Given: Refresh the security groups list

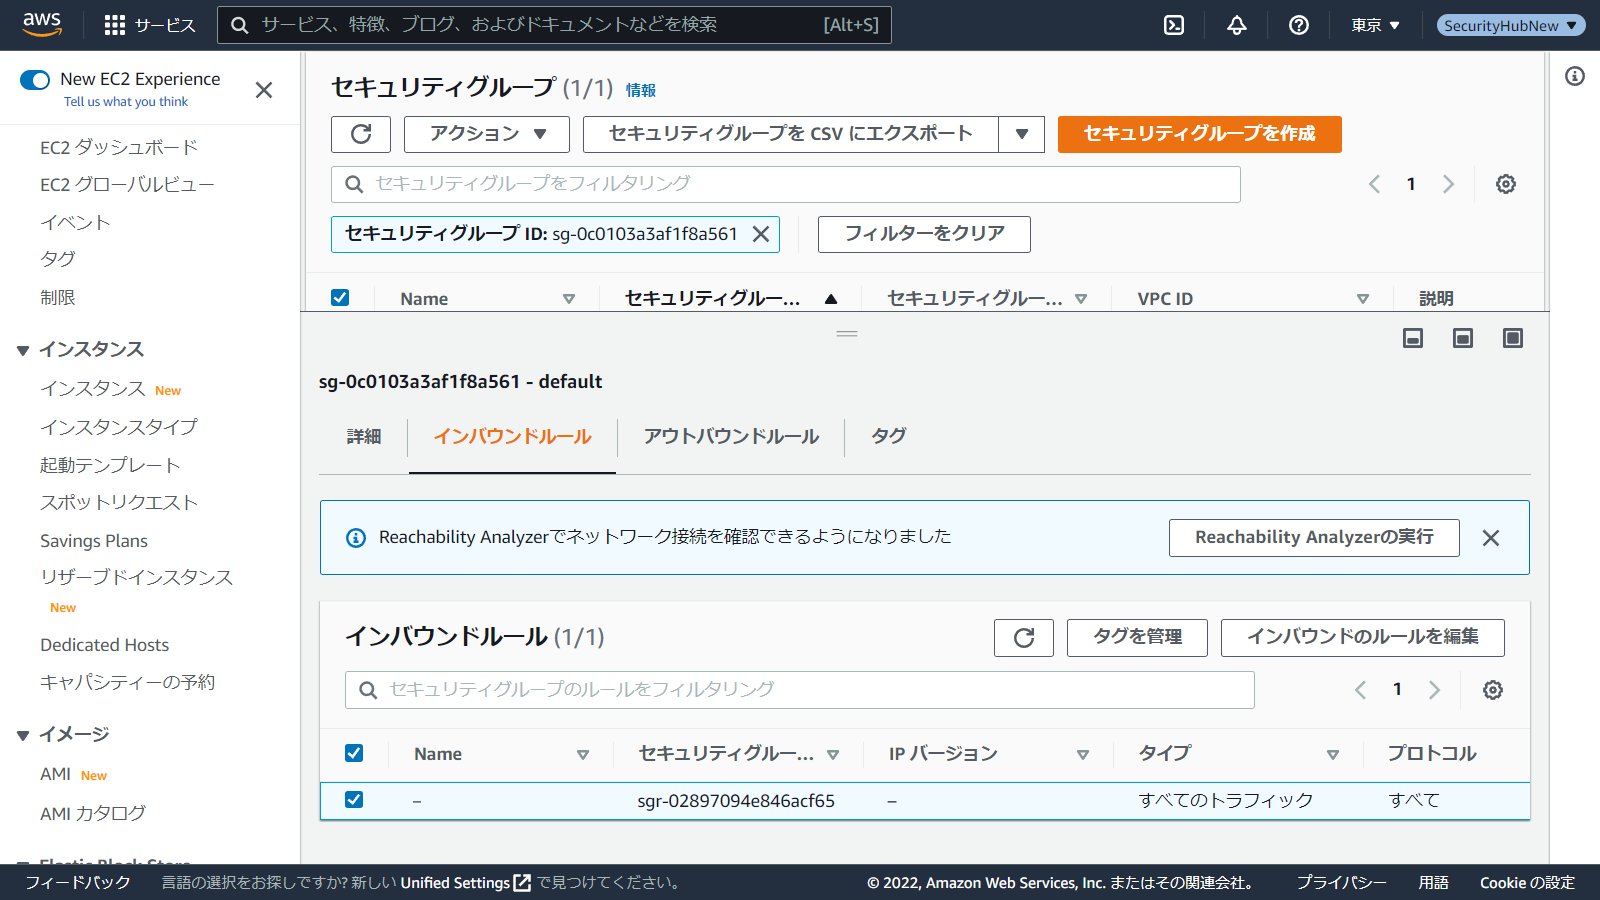Looking at the screenshot, I should (361, 134).
